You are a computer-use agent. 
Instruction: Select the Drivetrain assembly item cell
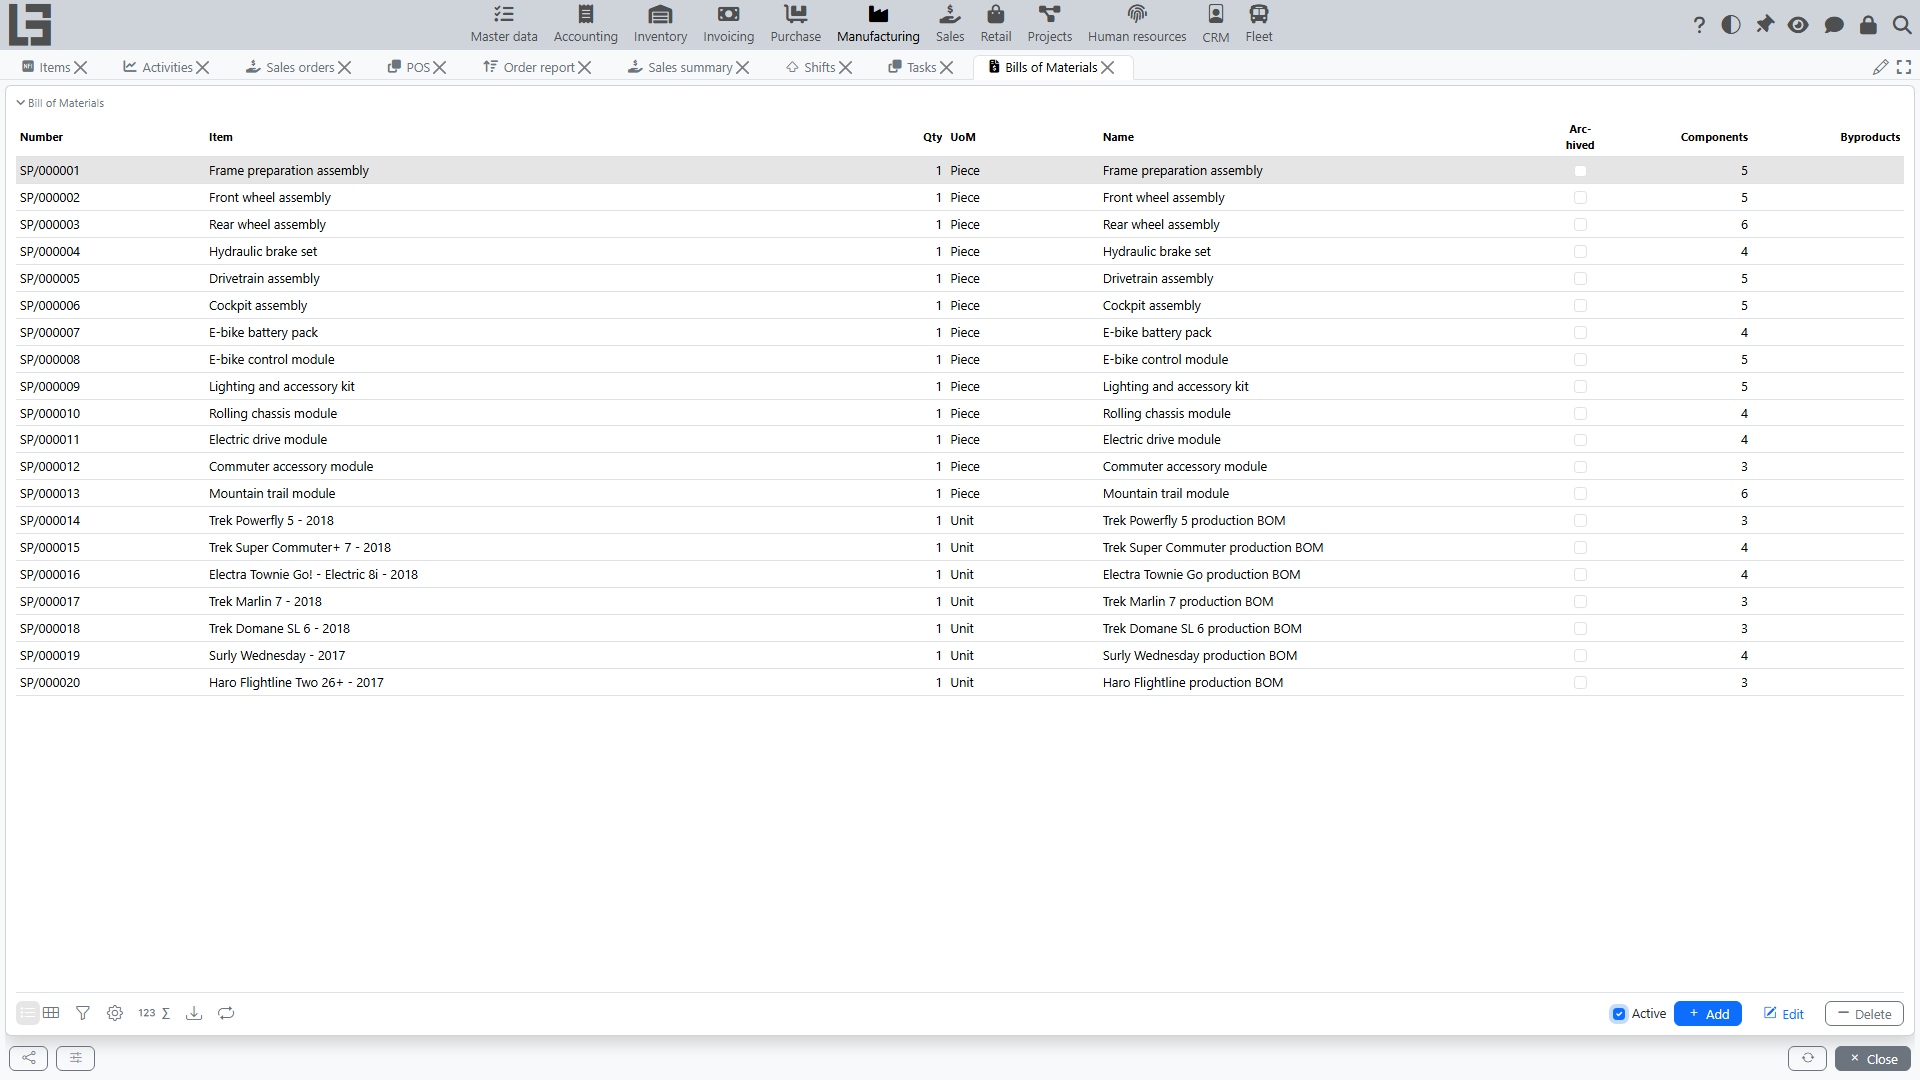(264, 279)
